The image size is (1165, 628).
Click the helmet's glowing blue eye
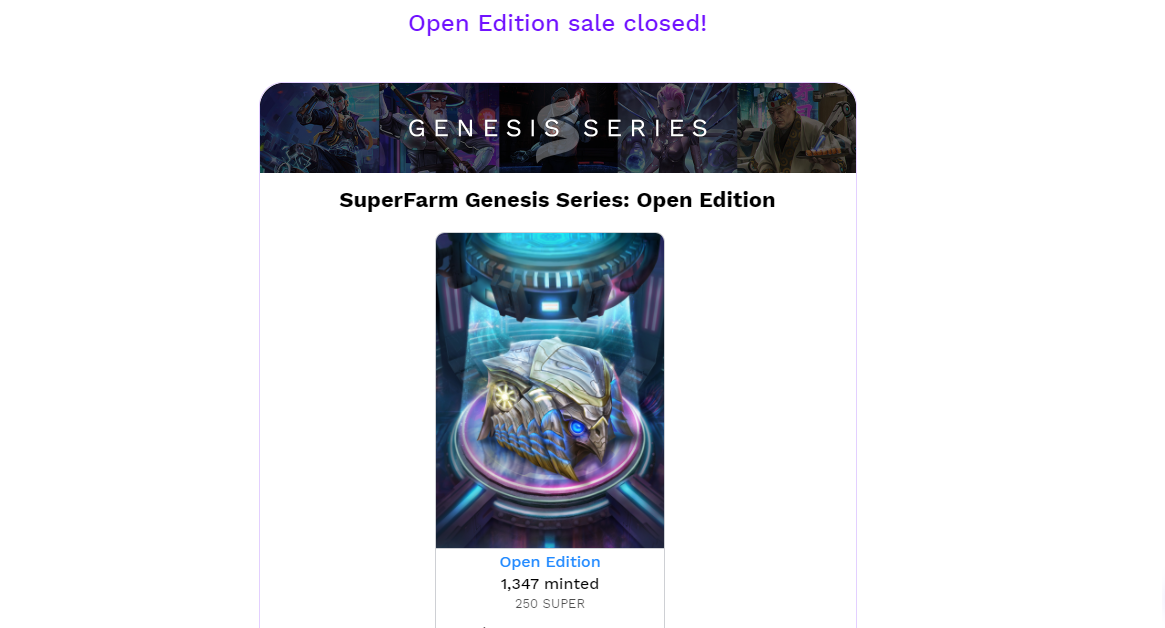(577, 427)
